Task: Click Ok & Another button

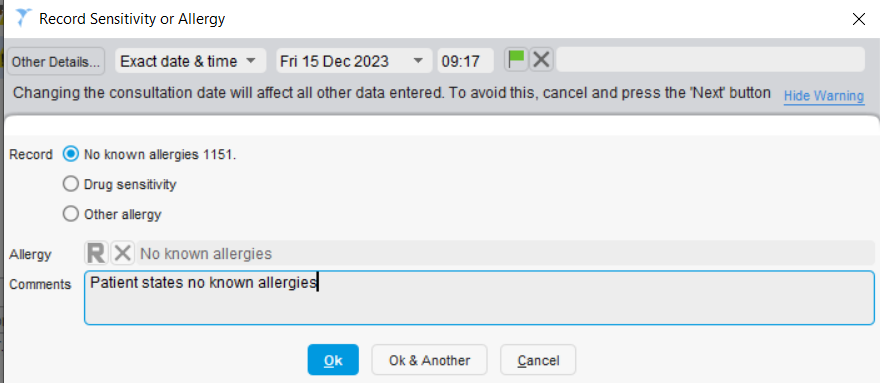Action: [429, 360]
